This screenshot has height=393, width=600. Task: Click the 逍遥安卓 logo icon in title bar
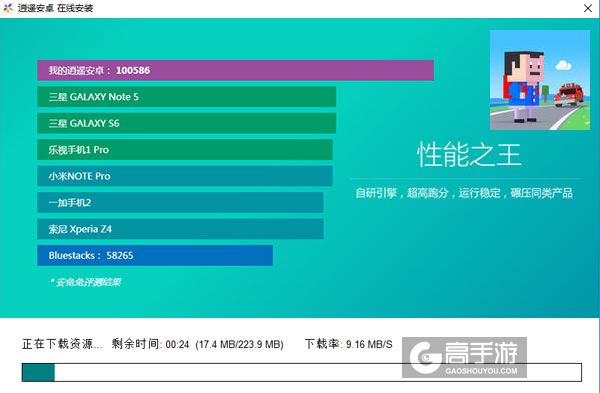[x=8, y=8]
